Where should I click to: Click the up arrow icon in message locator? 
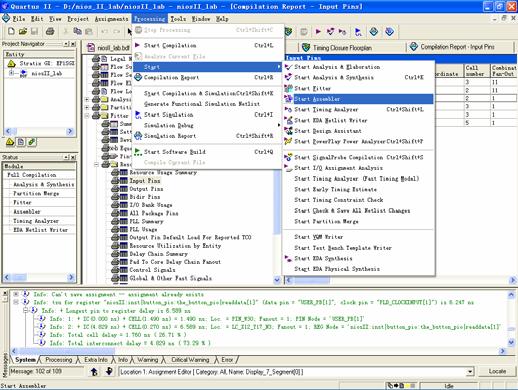(94, 371)
